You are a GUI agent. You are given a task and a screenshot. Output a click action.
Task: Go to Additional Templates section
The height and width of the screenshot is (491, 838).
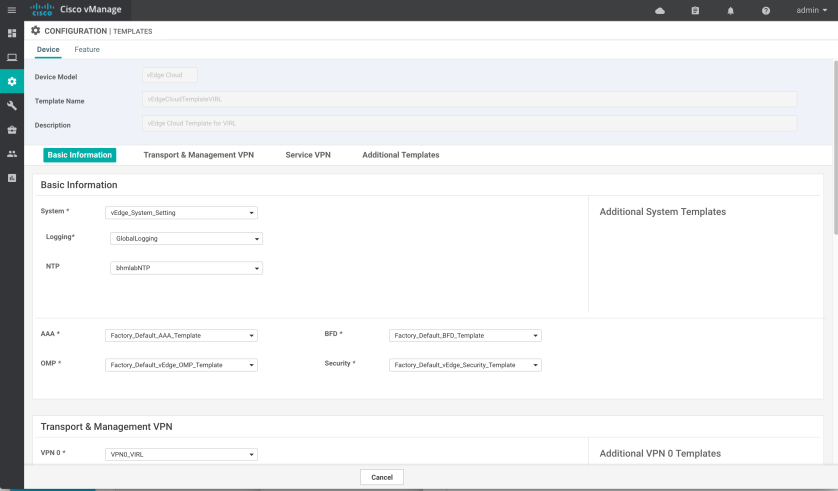(400, 155)
